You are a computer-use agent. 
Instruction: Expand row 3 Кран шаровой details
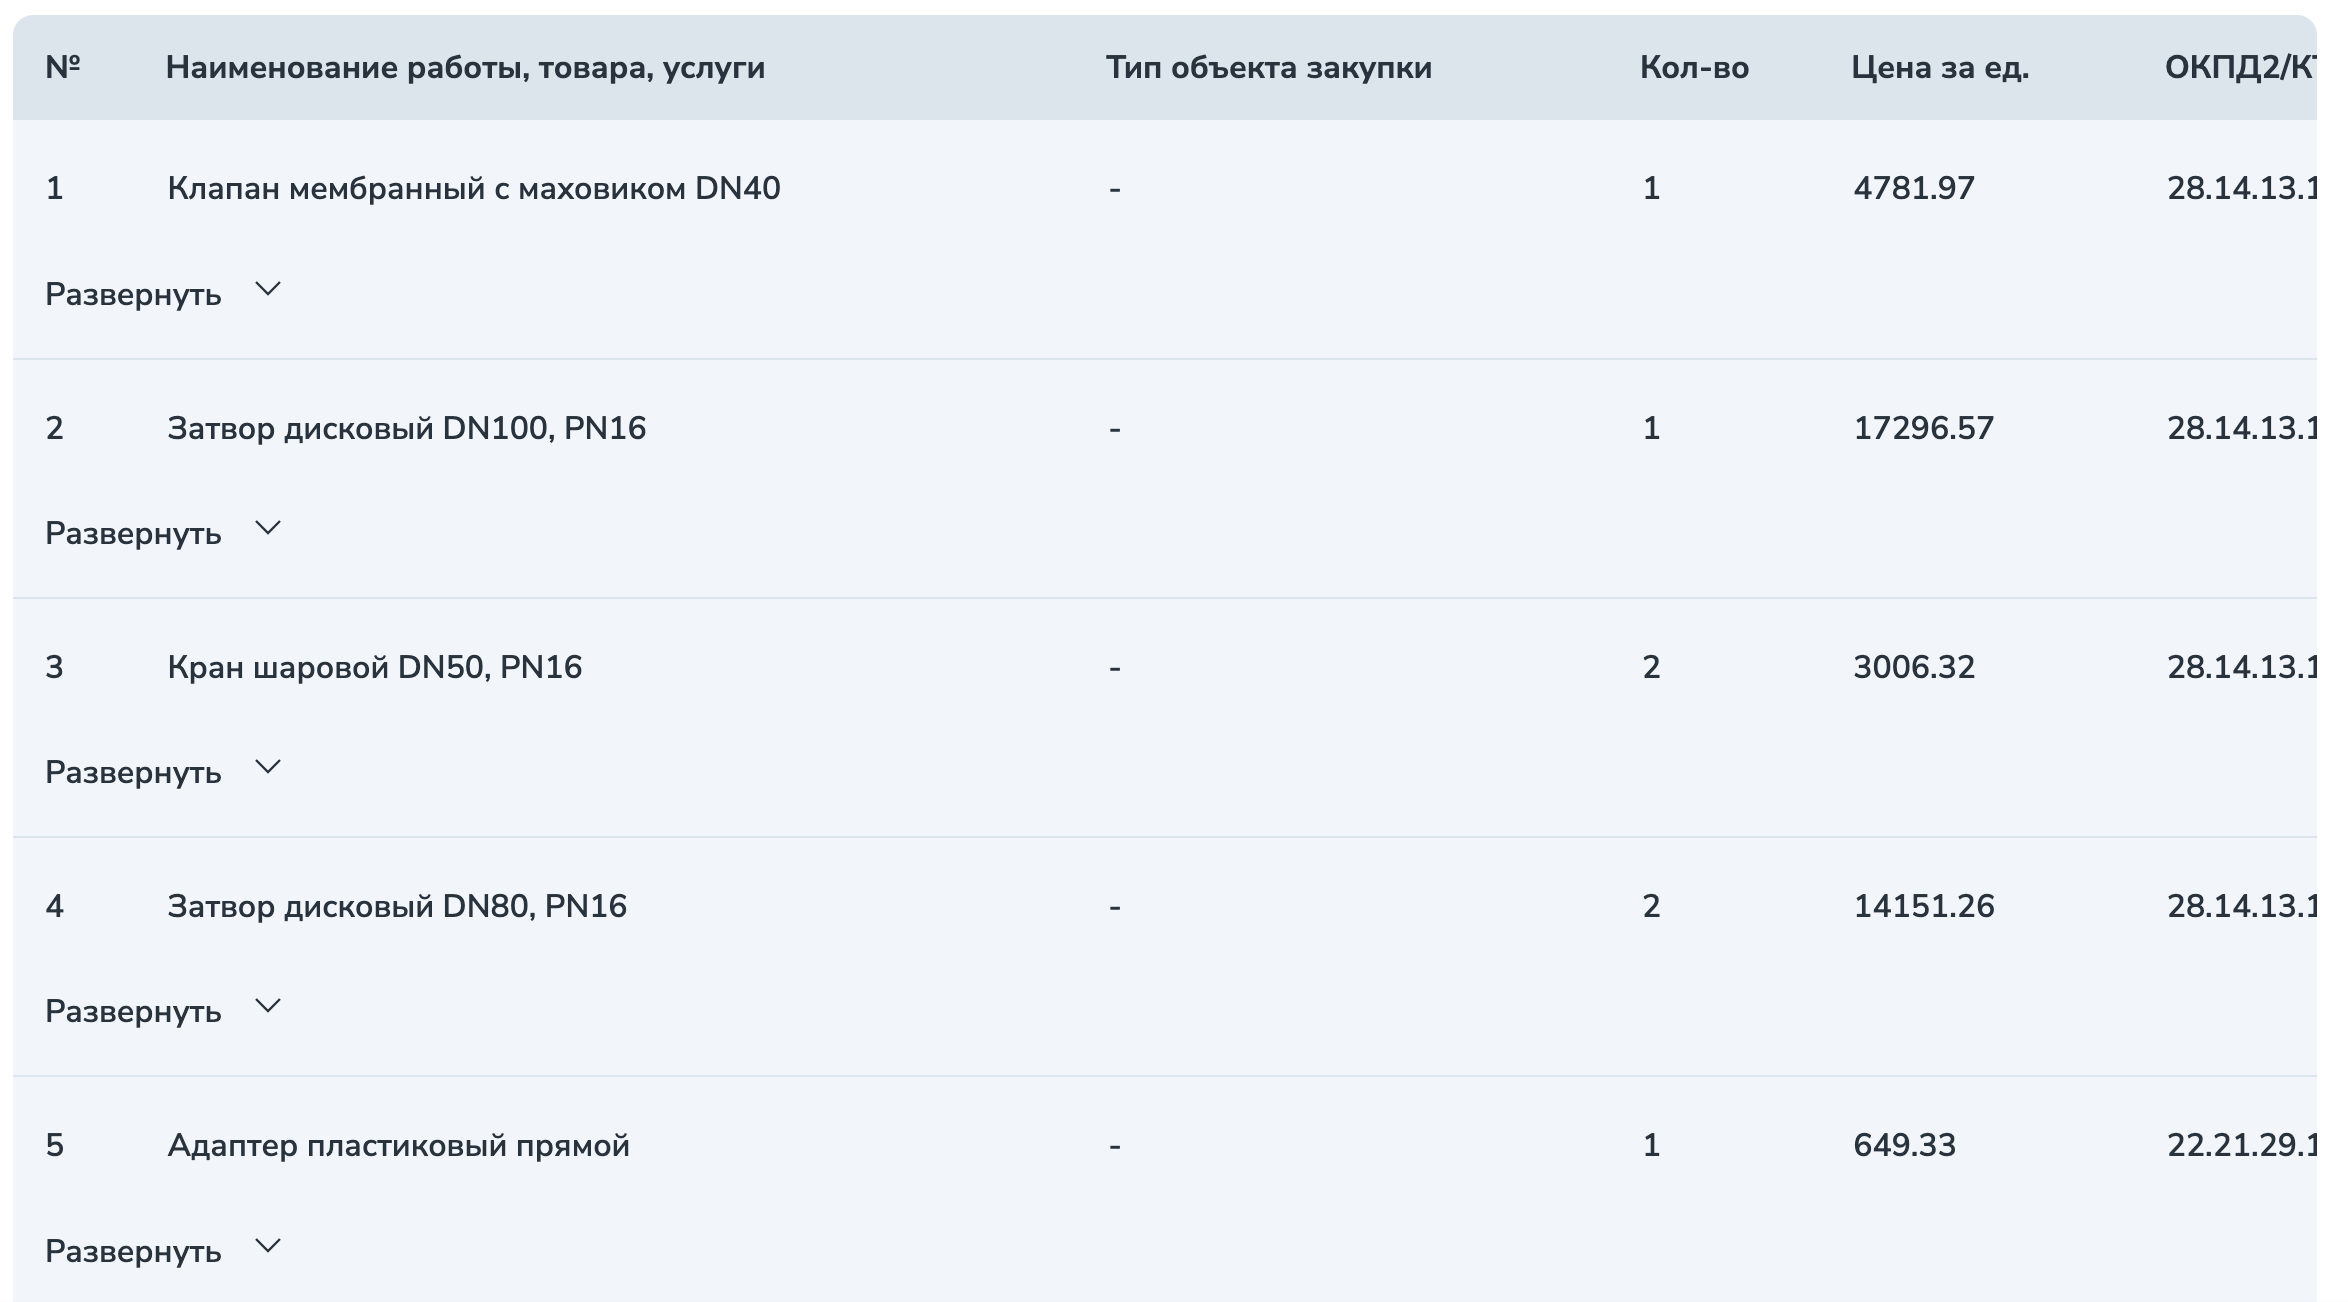(162, 772)
